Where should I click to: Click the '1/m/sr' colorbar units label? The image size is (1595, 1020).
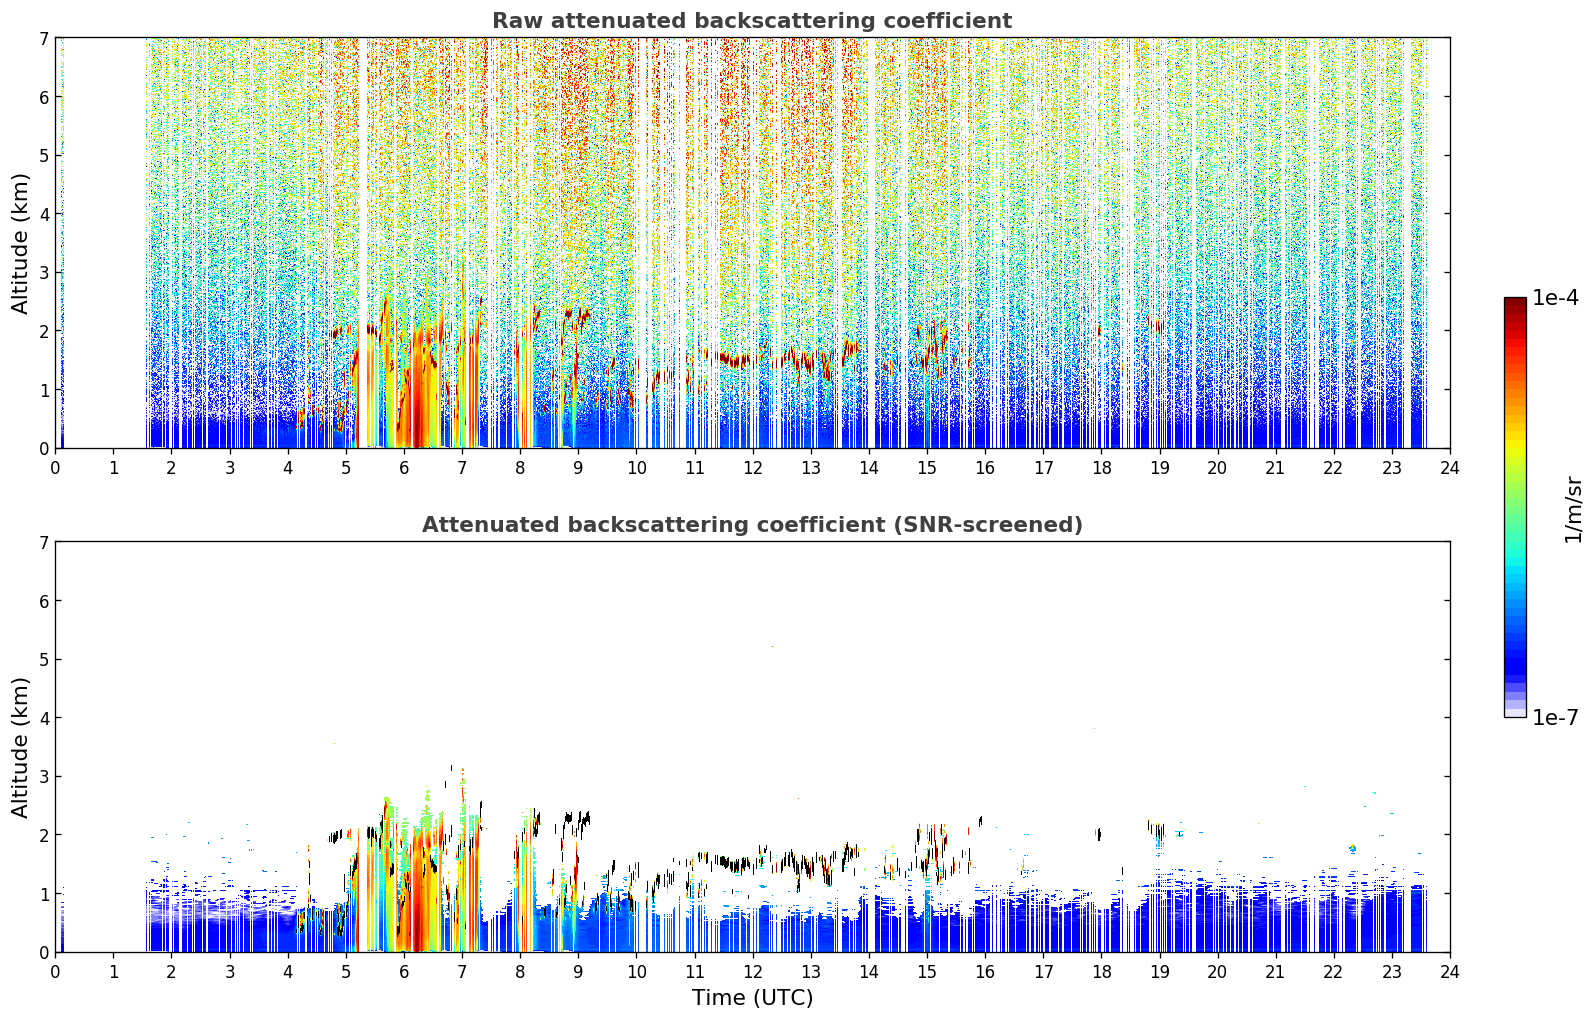click(1573, 509)
